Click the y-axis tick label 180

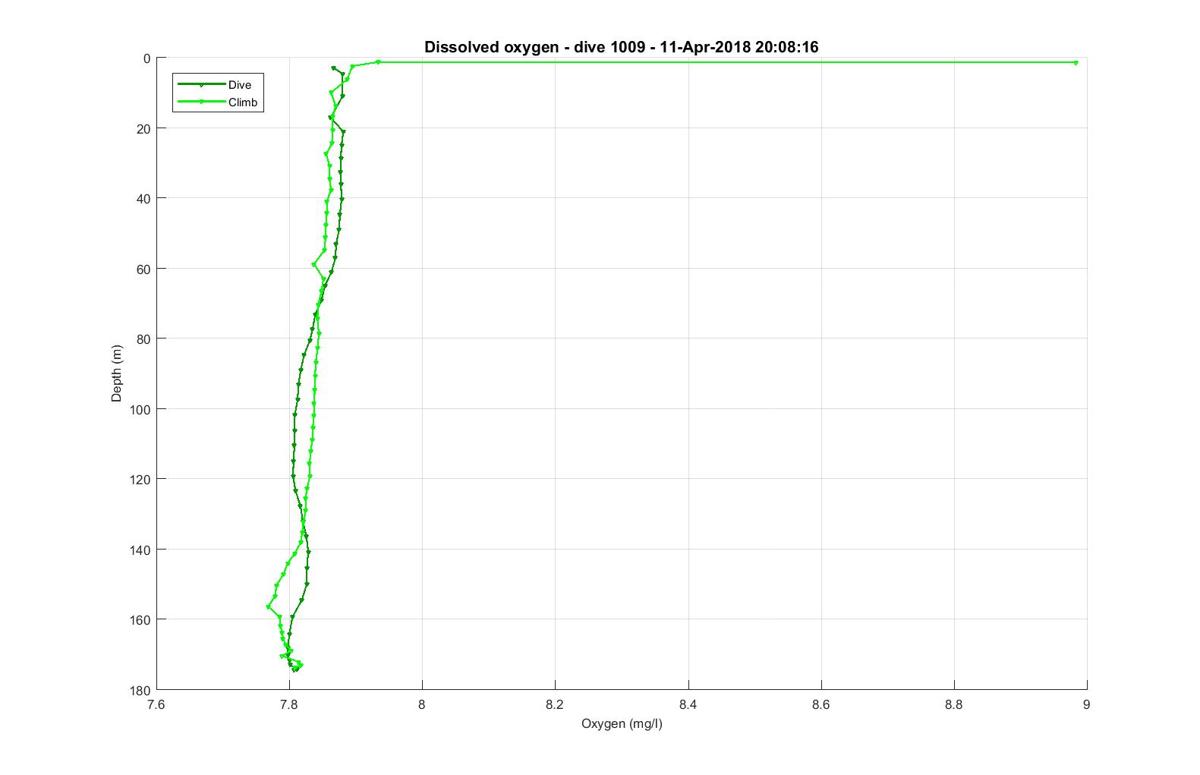tap(140, 690)
